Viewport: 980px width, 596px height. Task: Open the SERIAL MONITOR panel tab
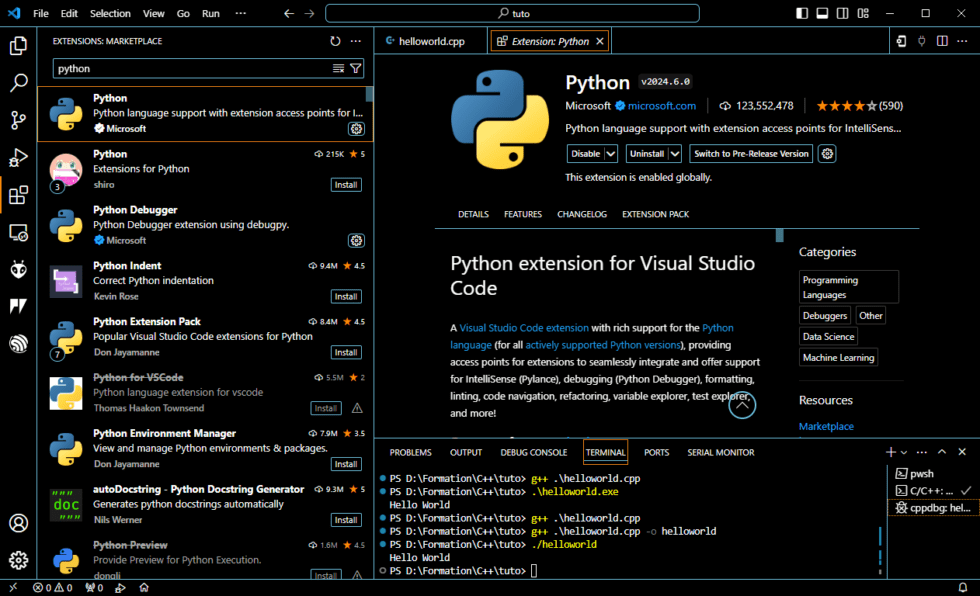721,452
